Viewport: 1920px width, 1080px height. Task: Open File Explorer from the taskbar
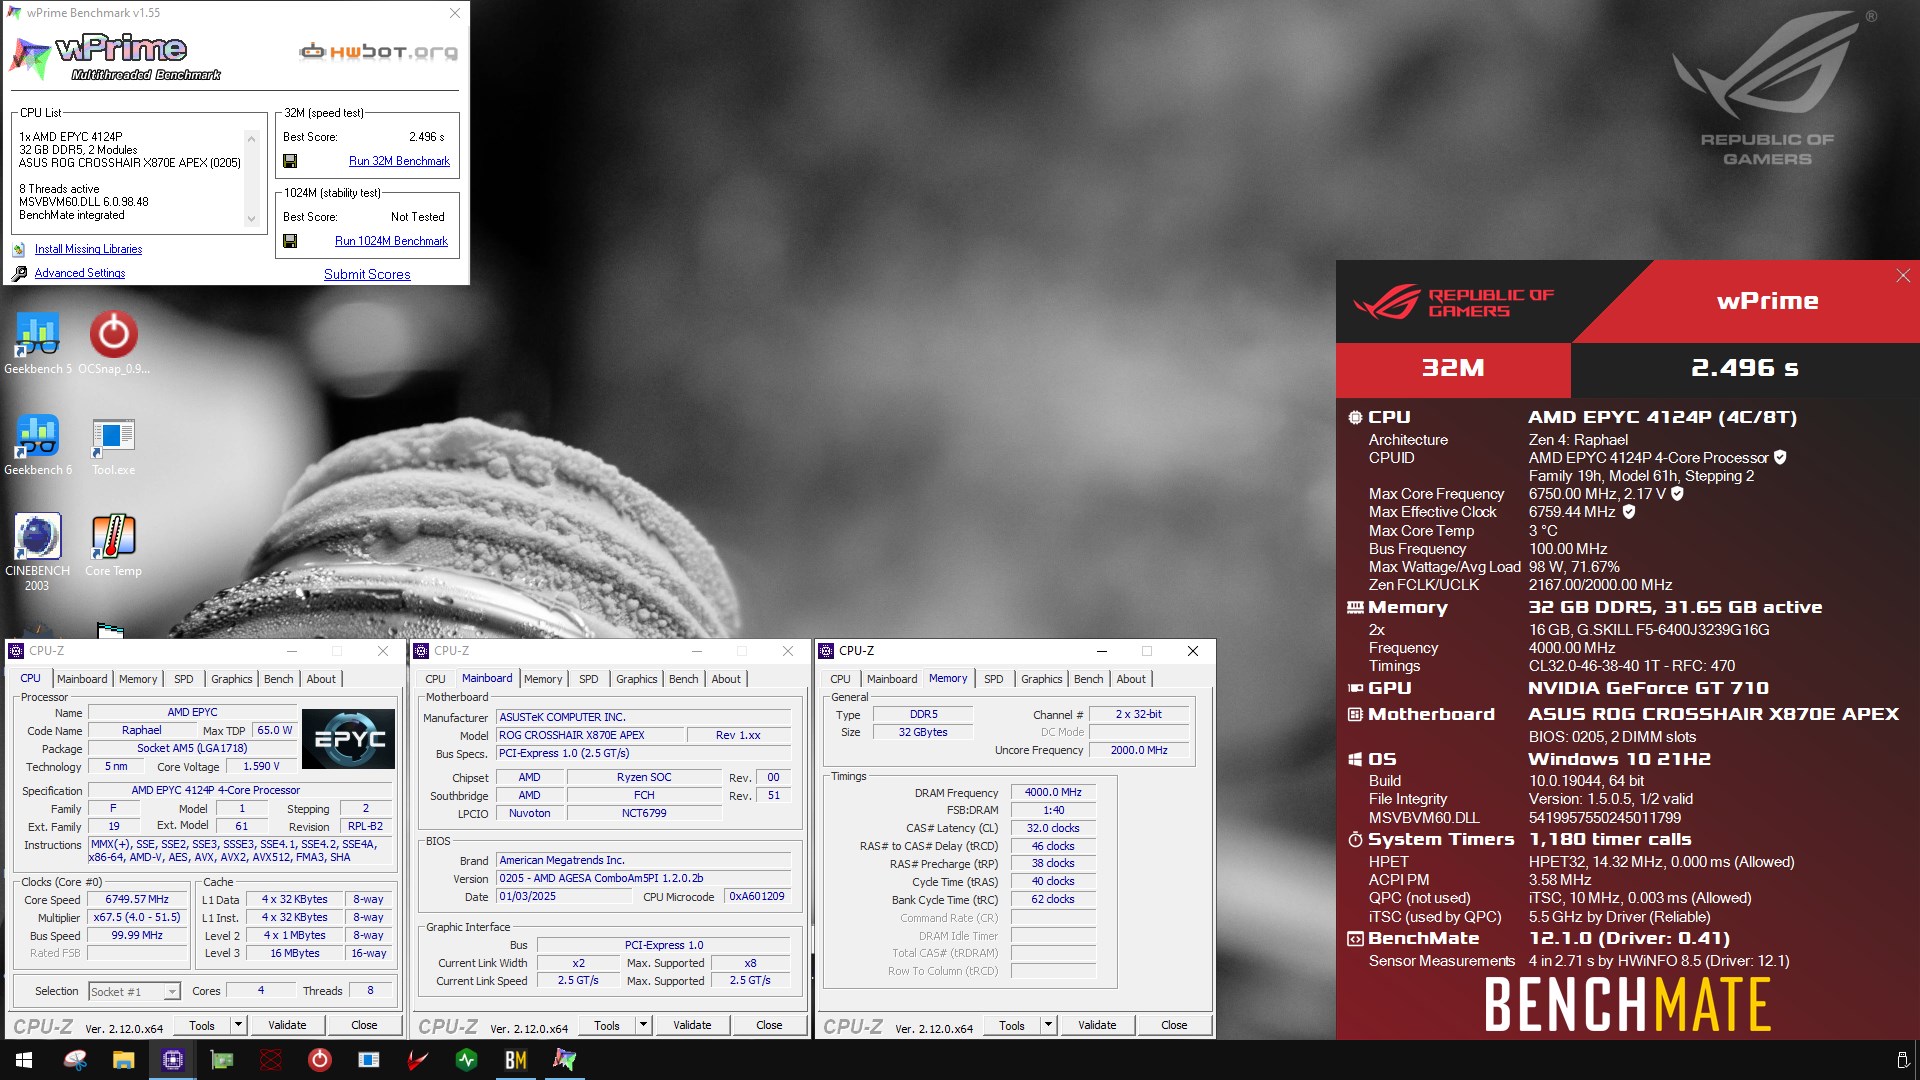[x=123, y=1060]
